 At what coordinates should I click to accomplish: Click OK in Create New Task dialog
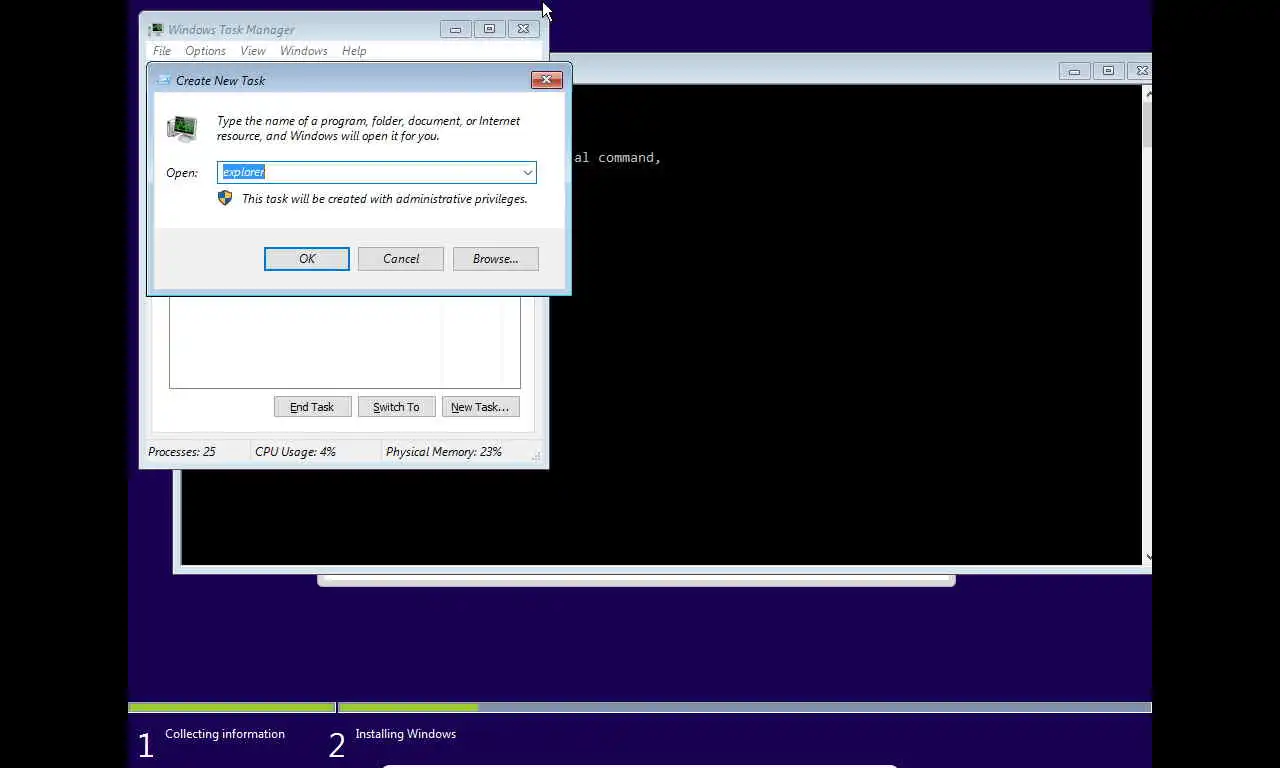pos(307,259)
